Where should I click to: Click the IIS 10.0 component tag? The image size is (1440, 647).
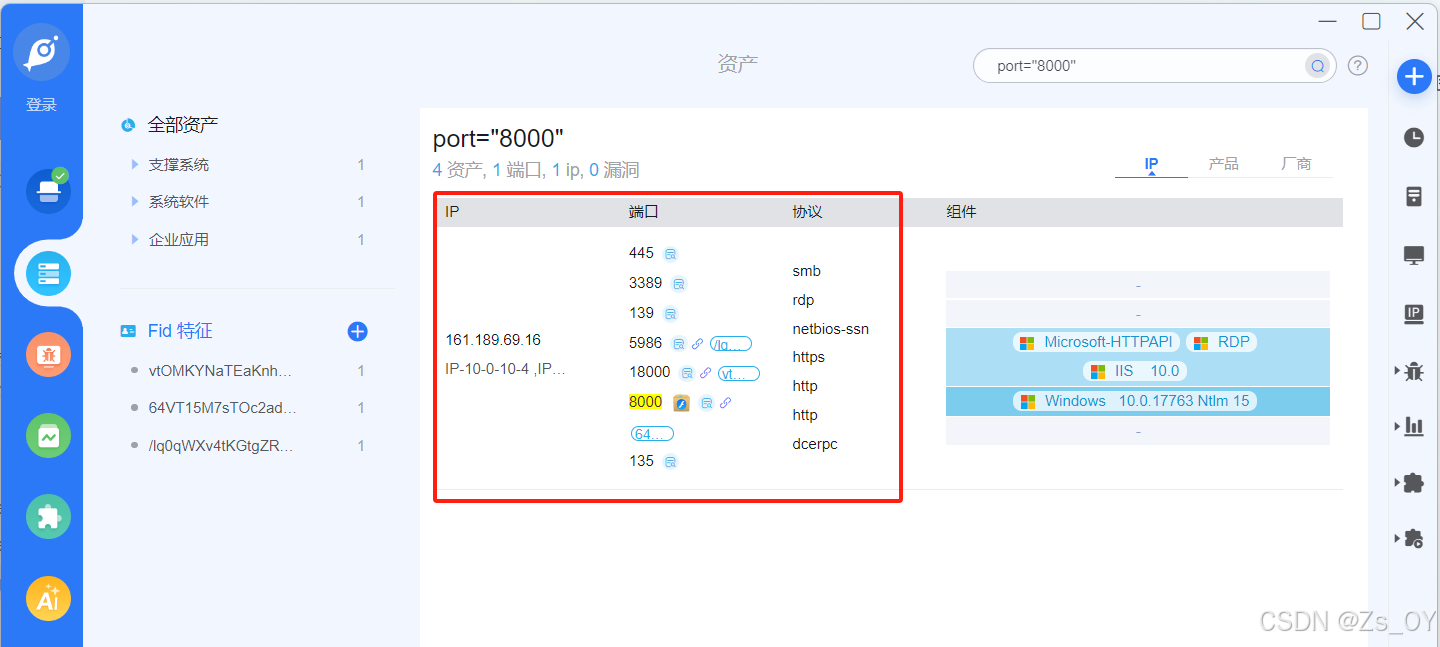click(1135, 371)
